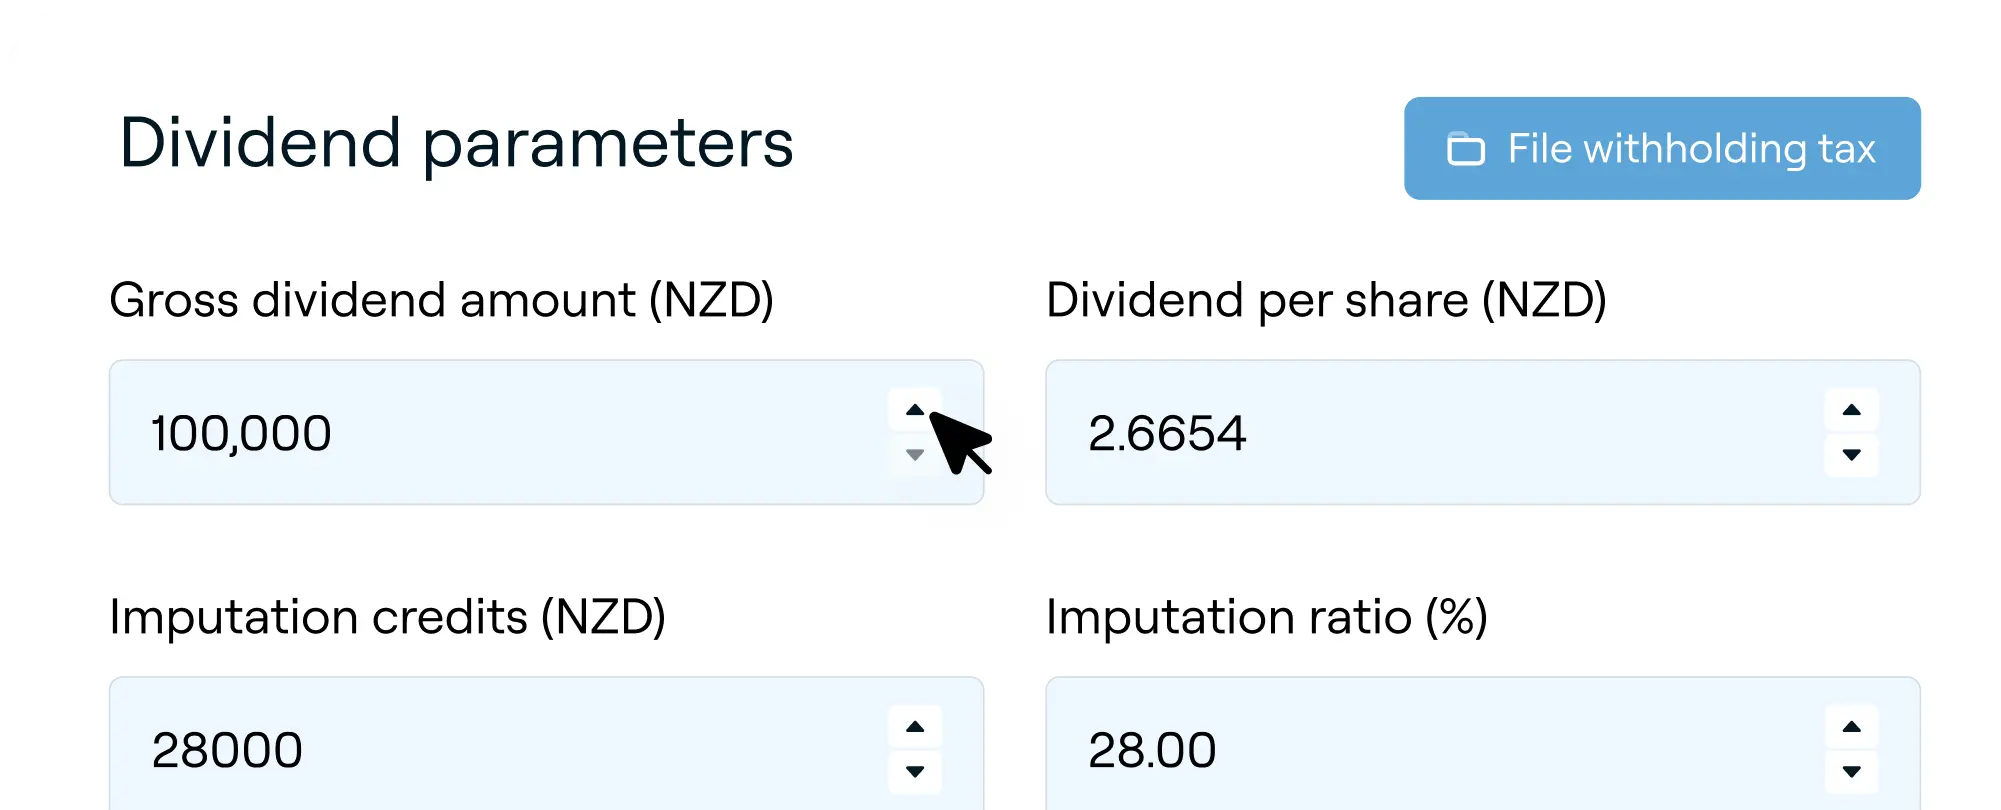
Task: Select the Imputation credits input field
Action: click(x=500, y=748)
